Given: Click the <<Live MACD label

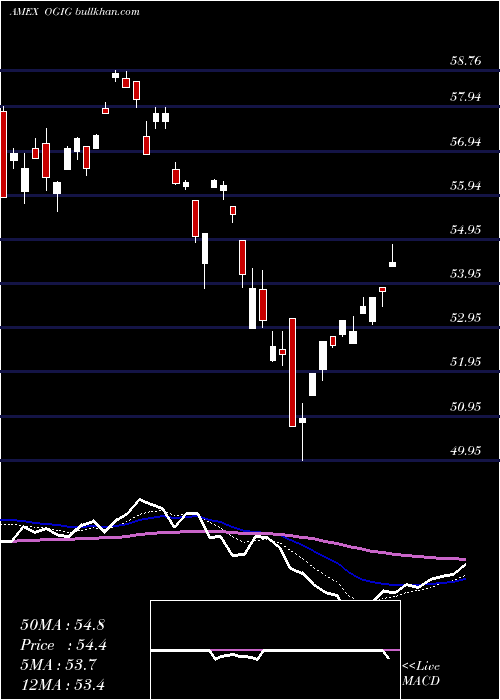Looking at the screenshot, I should pyautogui.click(x=421, y=673).
